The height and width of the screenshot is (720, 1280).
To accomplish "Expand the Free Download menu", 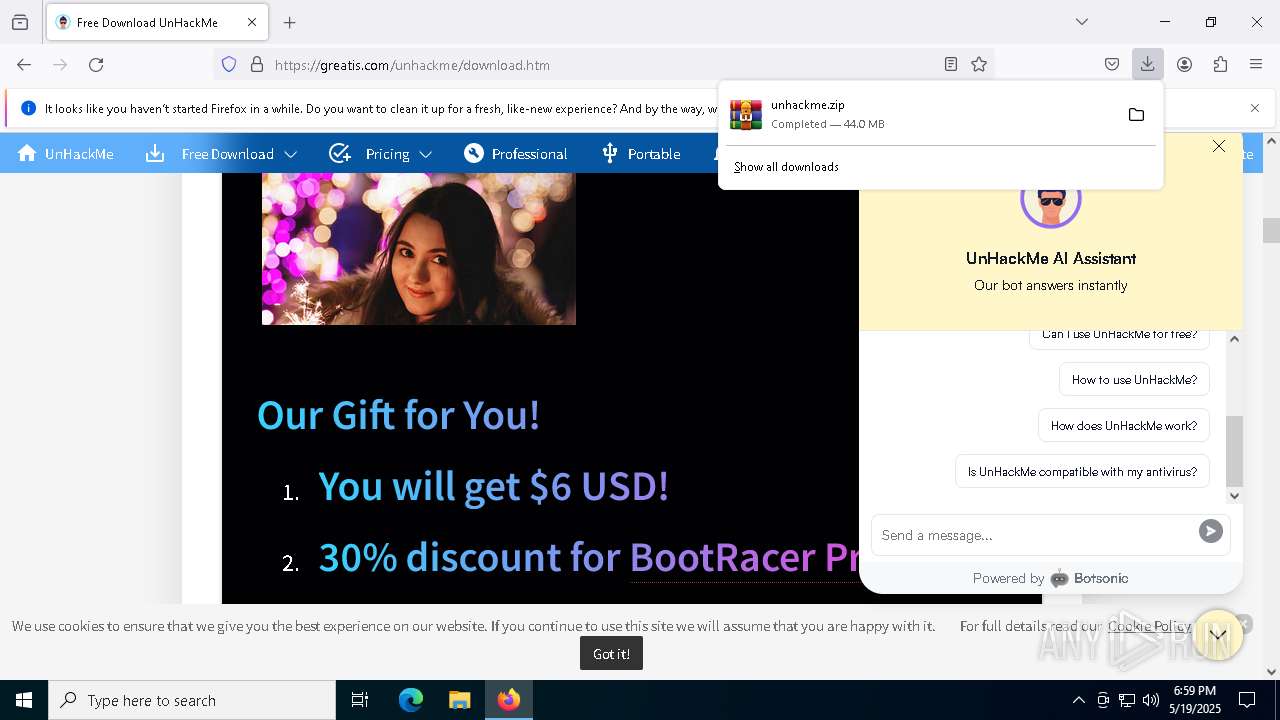I will click(222, 154).
